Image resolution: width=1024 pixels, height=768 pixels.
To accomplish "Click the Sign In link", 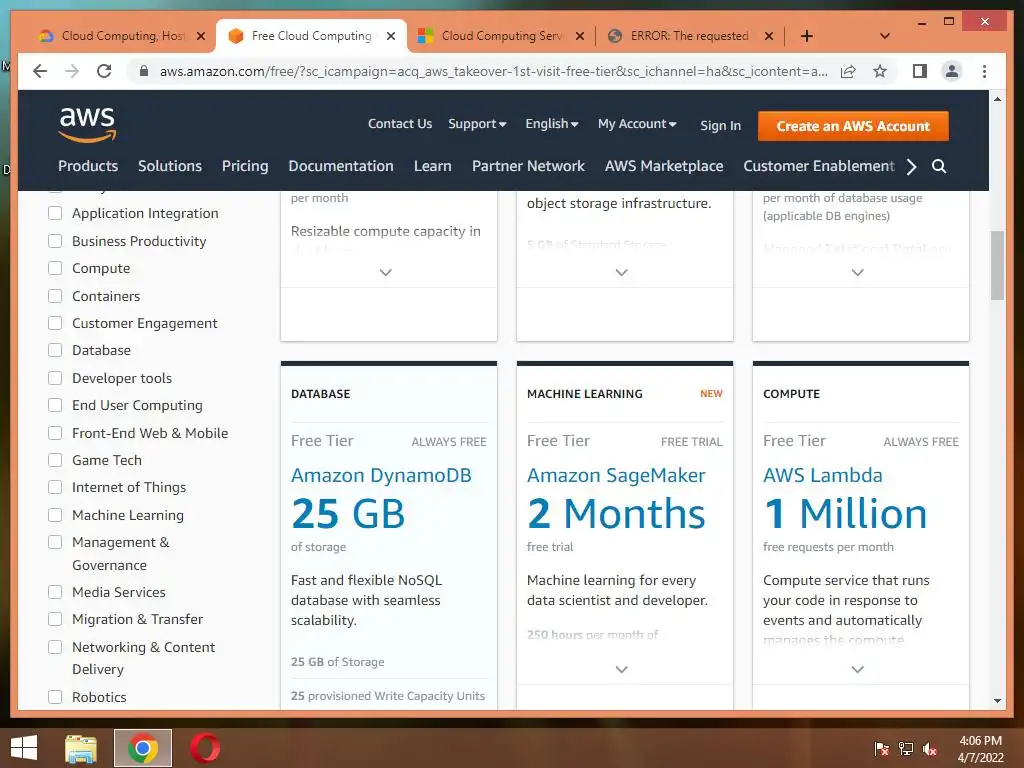I will tap(720, 125).
